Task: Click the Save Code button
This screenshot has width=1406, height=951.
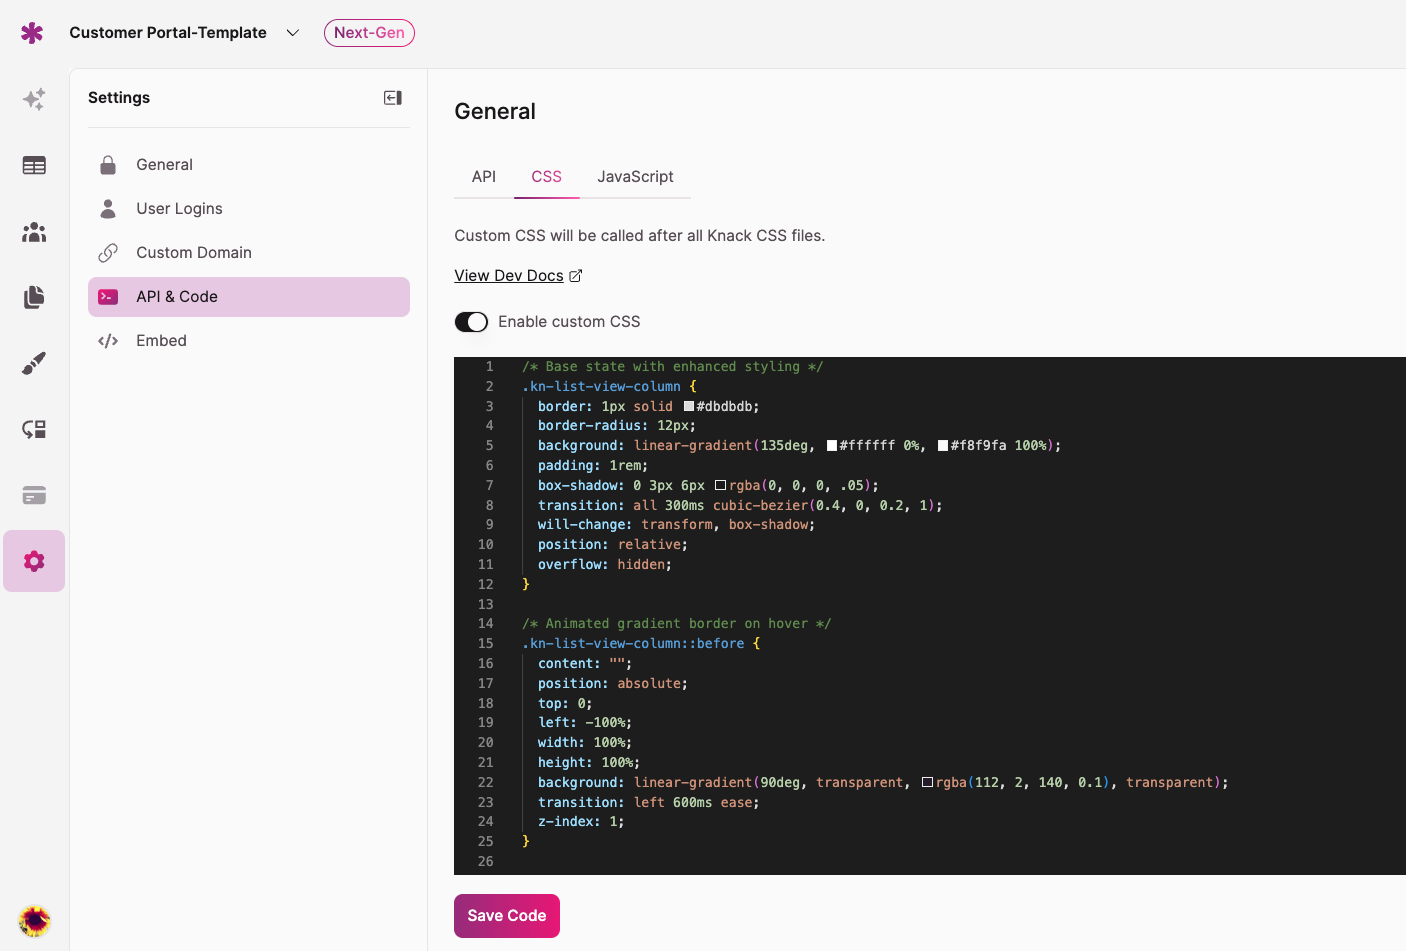Action: point(507,916)
